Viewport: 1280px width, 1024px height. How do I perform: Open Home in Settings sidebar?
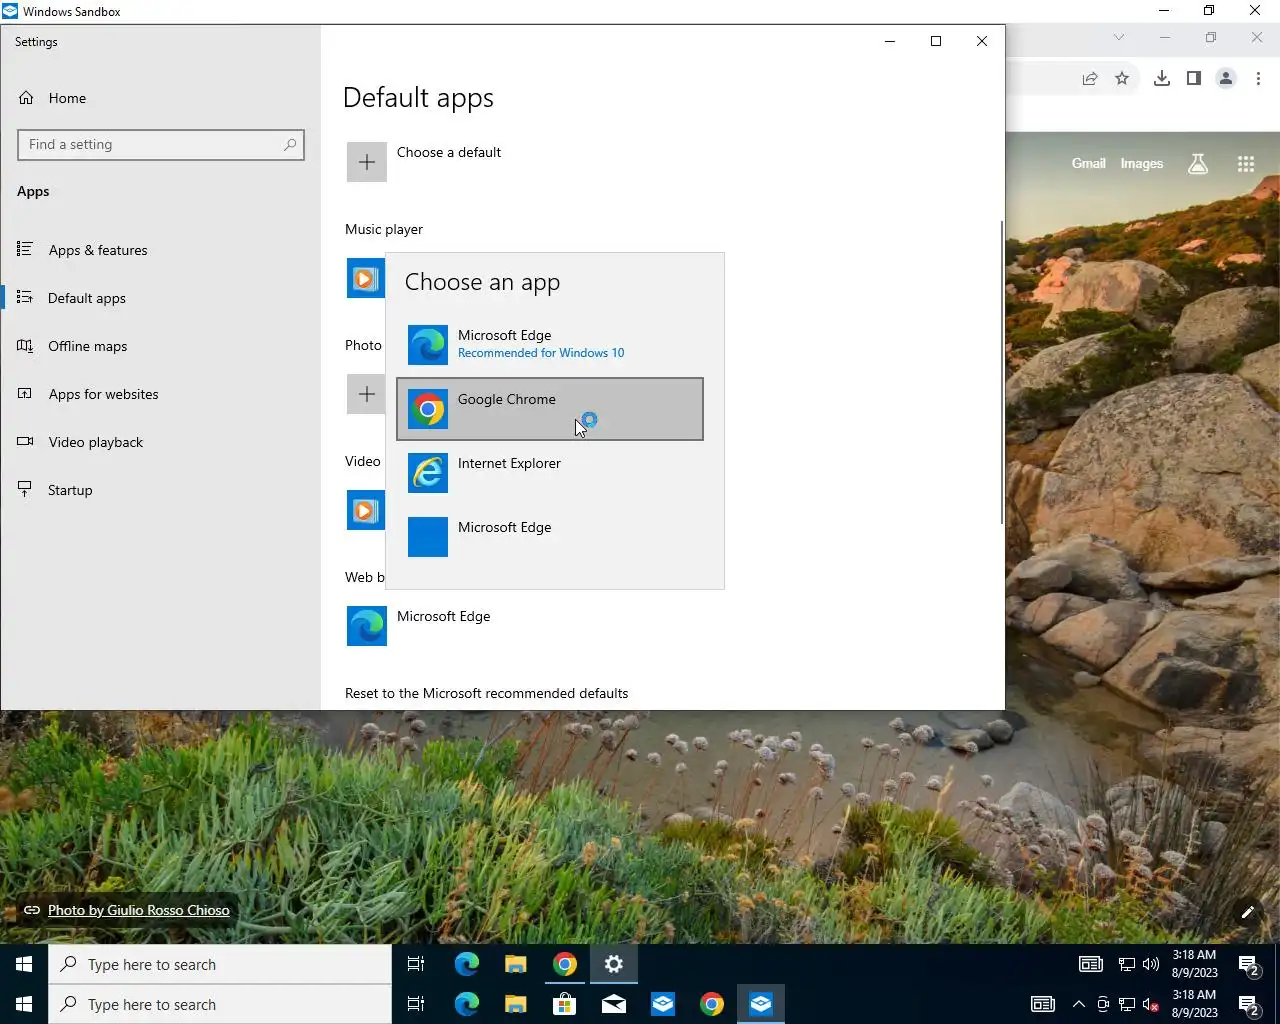coord(160,98)
